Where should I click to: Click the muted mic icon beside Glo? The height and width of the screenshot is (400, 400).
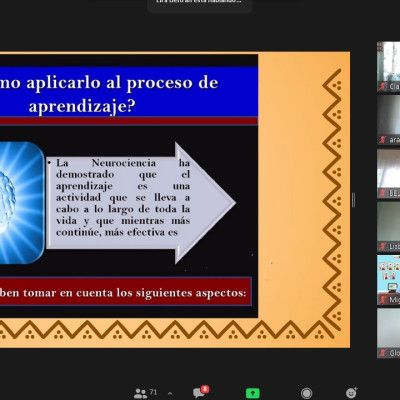(x=383, y=353)
